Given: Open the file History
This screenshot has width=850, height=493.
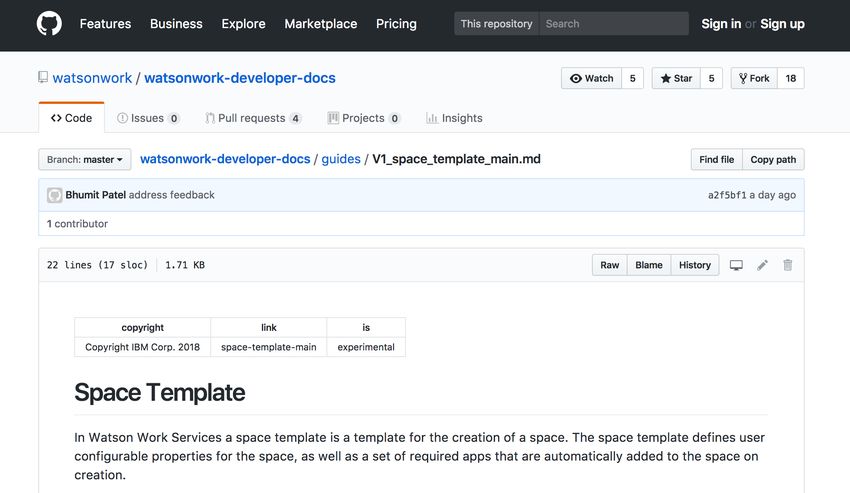Looking at the screenshot, I should click(695, 265).
